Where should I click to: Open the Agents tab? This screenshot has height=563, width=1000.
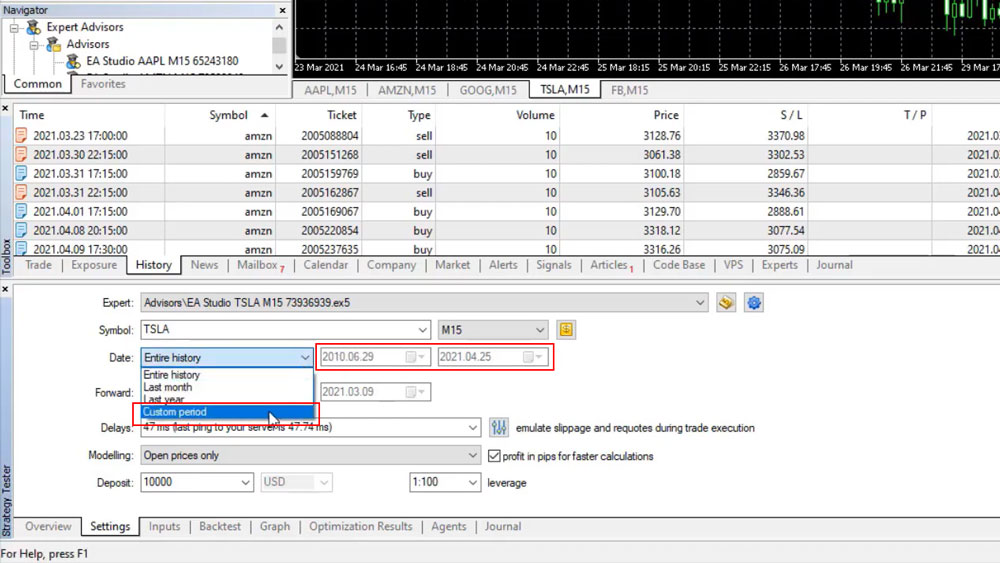click(448, 527)
